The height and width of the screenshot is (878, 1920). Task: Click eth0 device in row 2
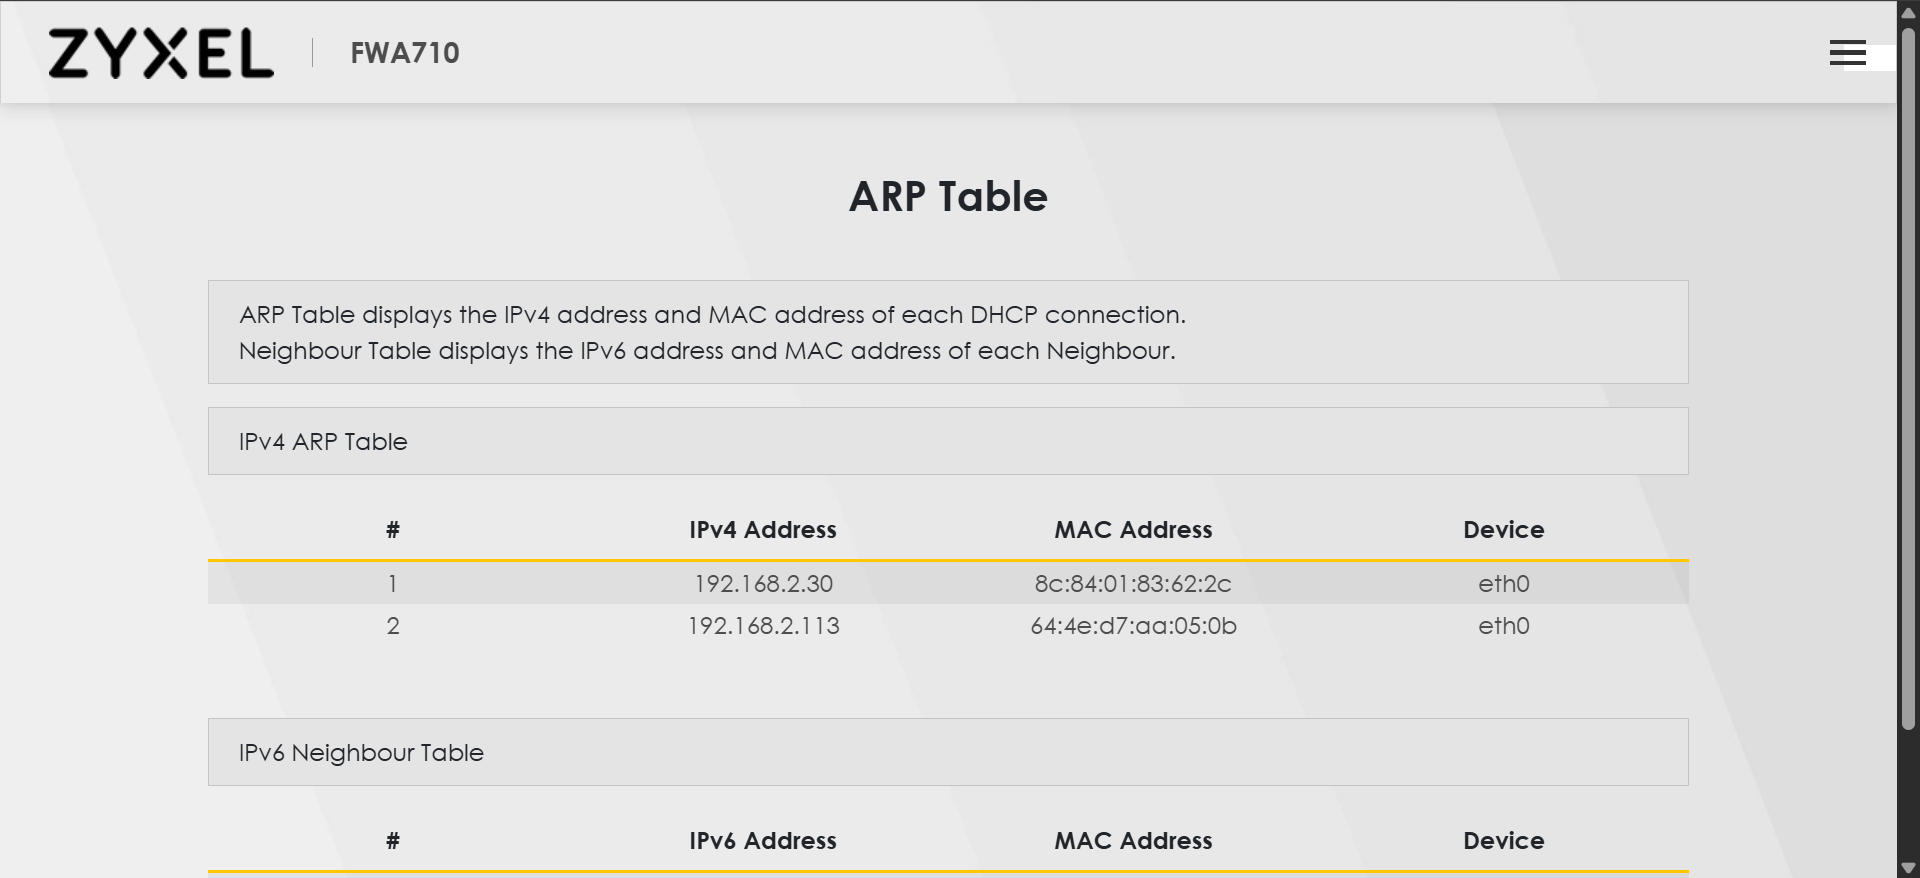pyautogui.click(x=1504, y=626)
